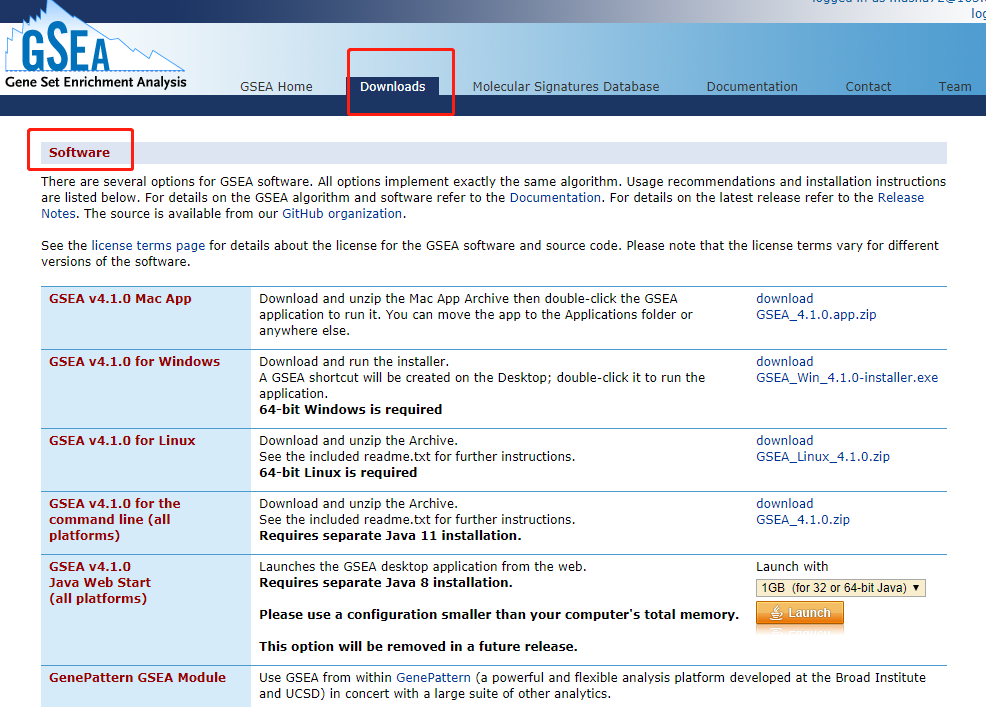Click the 'GSEA v4.1.0 Mac App' row title
Image resolution: width=986 pixels, height=707 pixels.
point(120,299)
